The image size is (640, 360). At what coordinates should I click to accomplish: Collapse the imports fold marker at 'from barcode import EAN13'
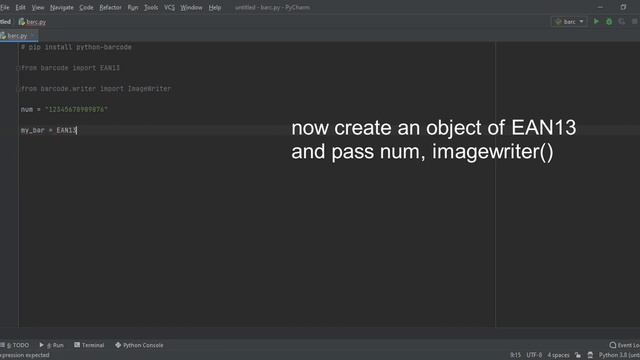tap(18, 68)
